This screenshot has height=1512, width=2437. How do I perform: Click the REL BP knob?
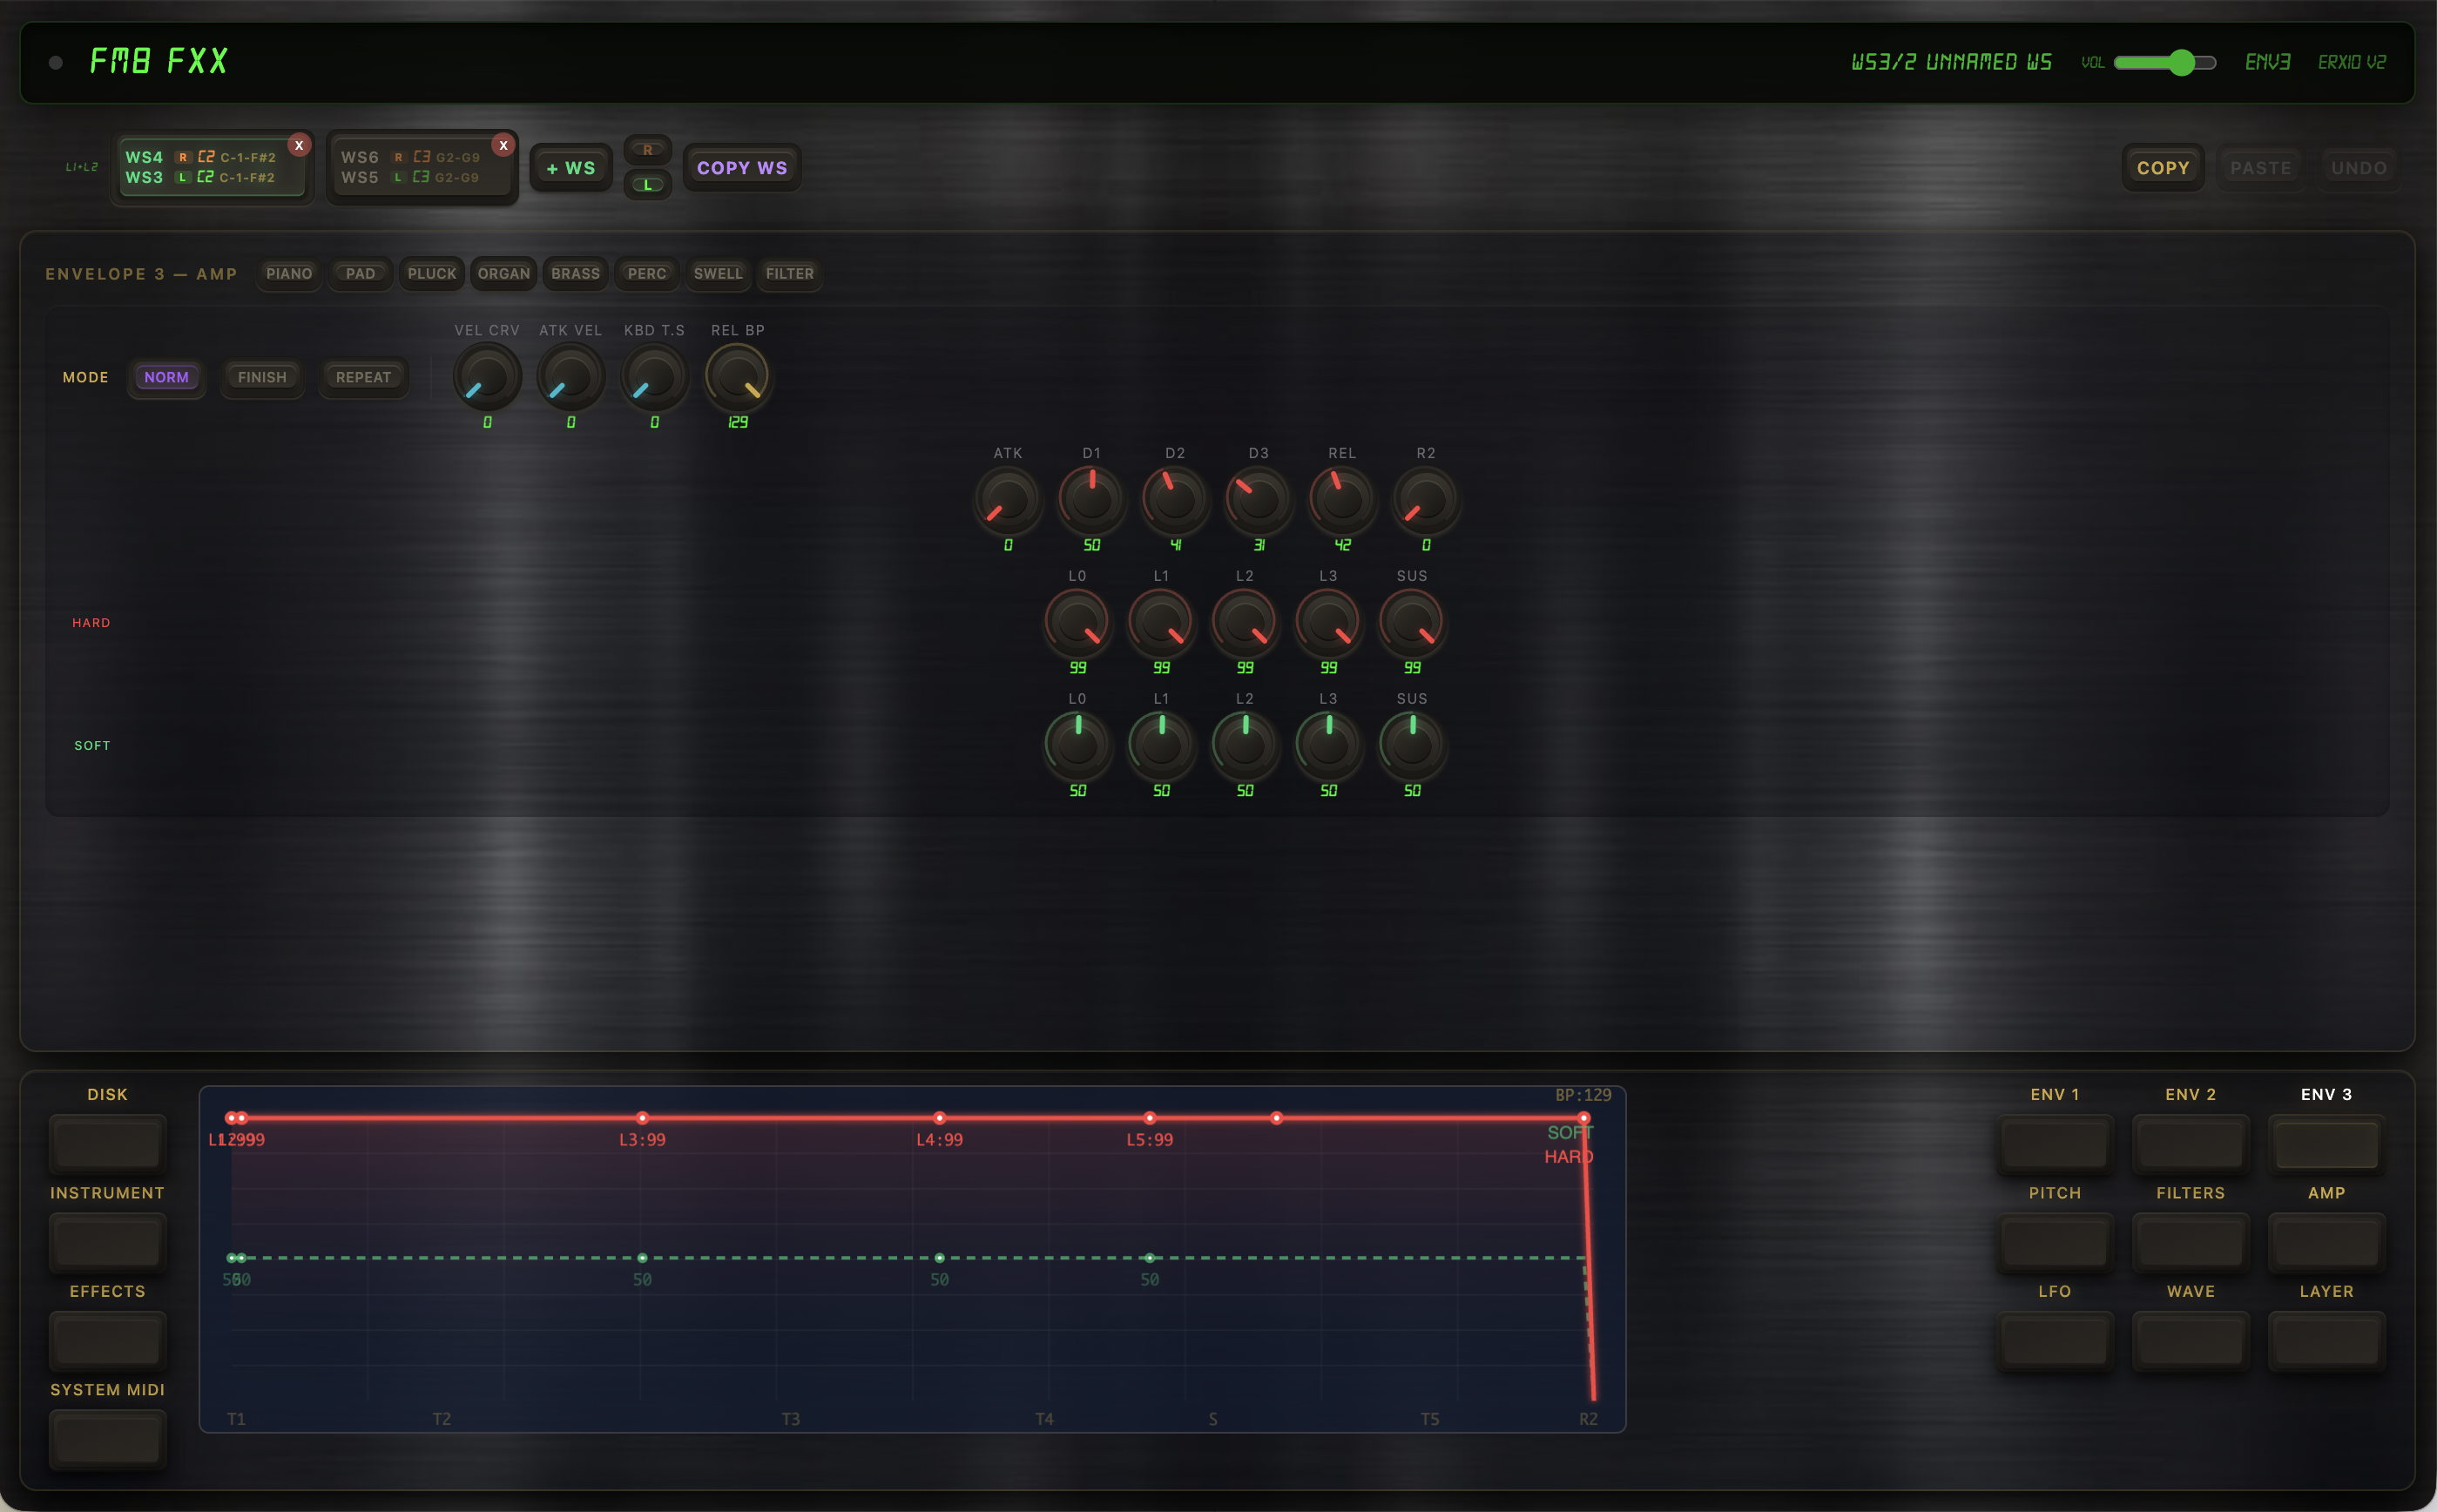point(737,377)
